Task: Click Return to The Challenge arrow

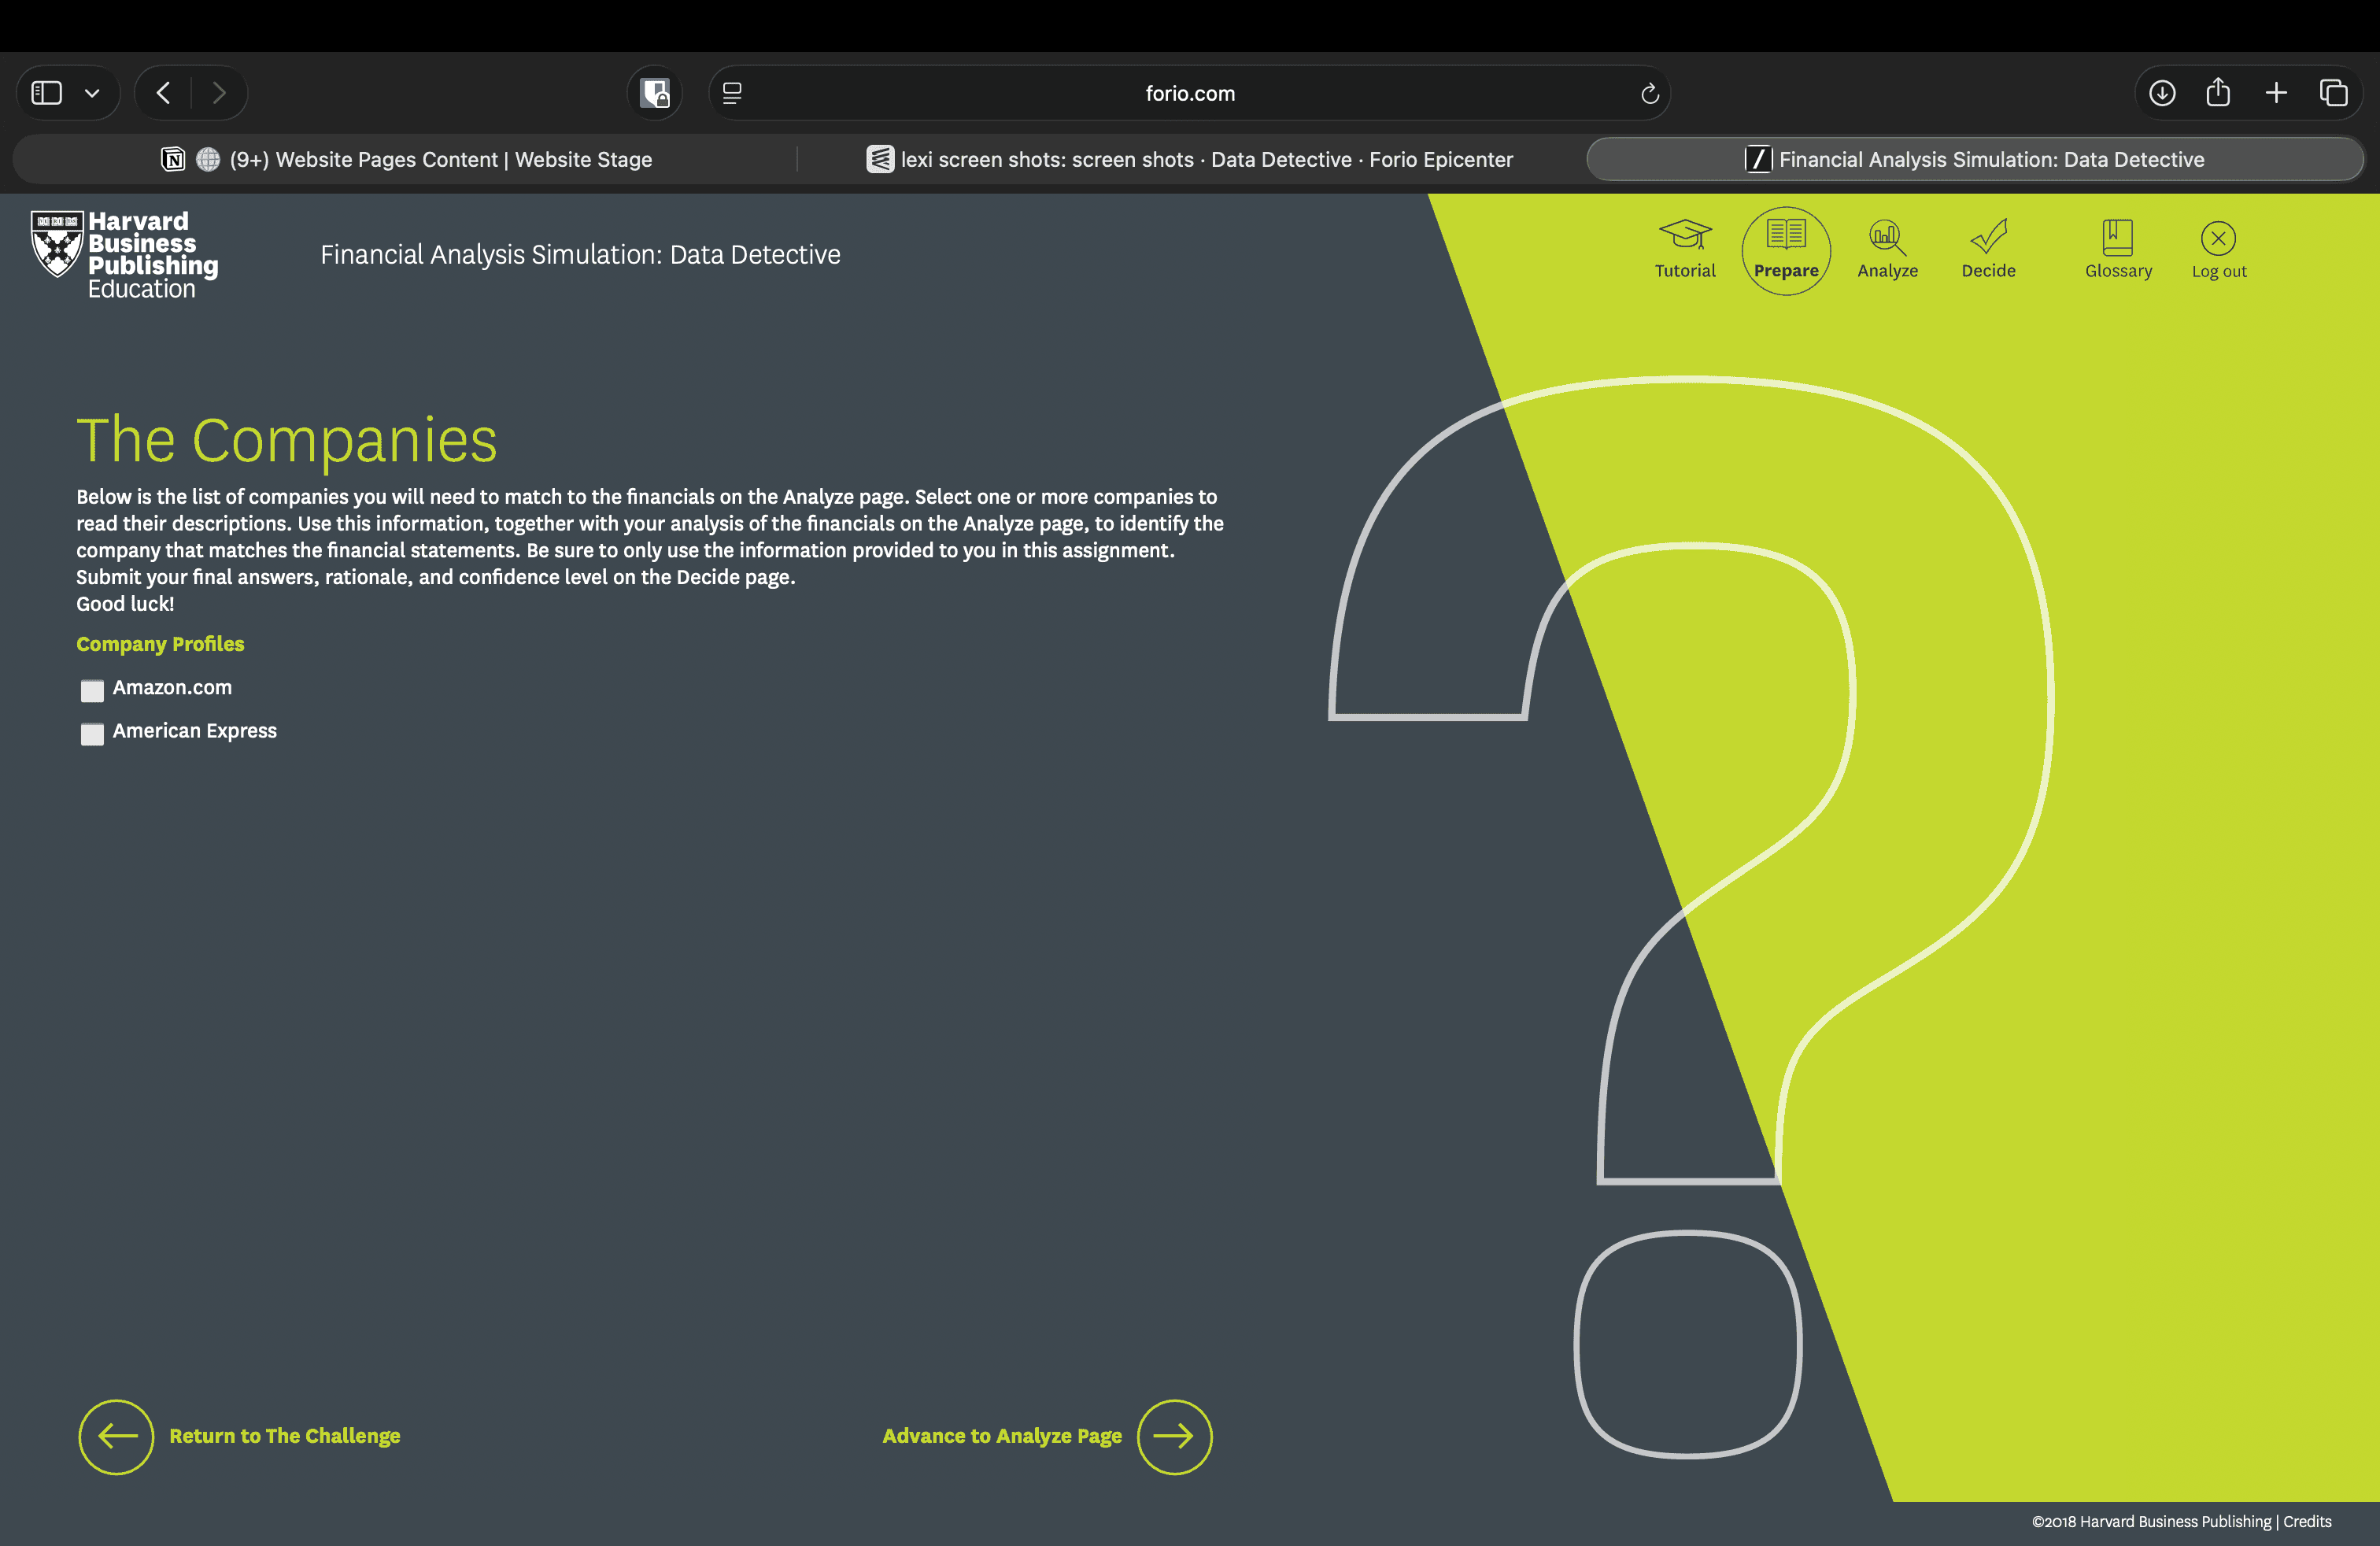Action: [x=116, y=1436]
